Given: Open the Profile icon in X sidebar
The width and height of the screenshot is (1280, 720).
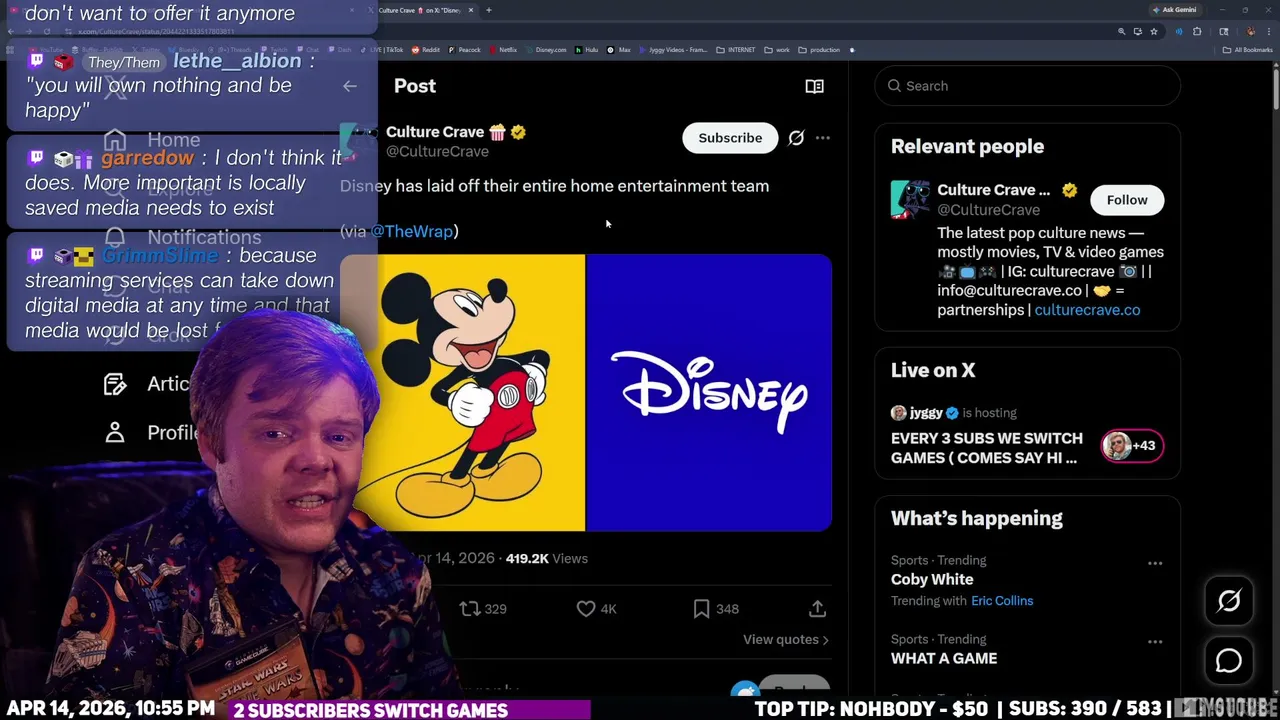Looking at the screenshot, I should click(x=115, y=432).
